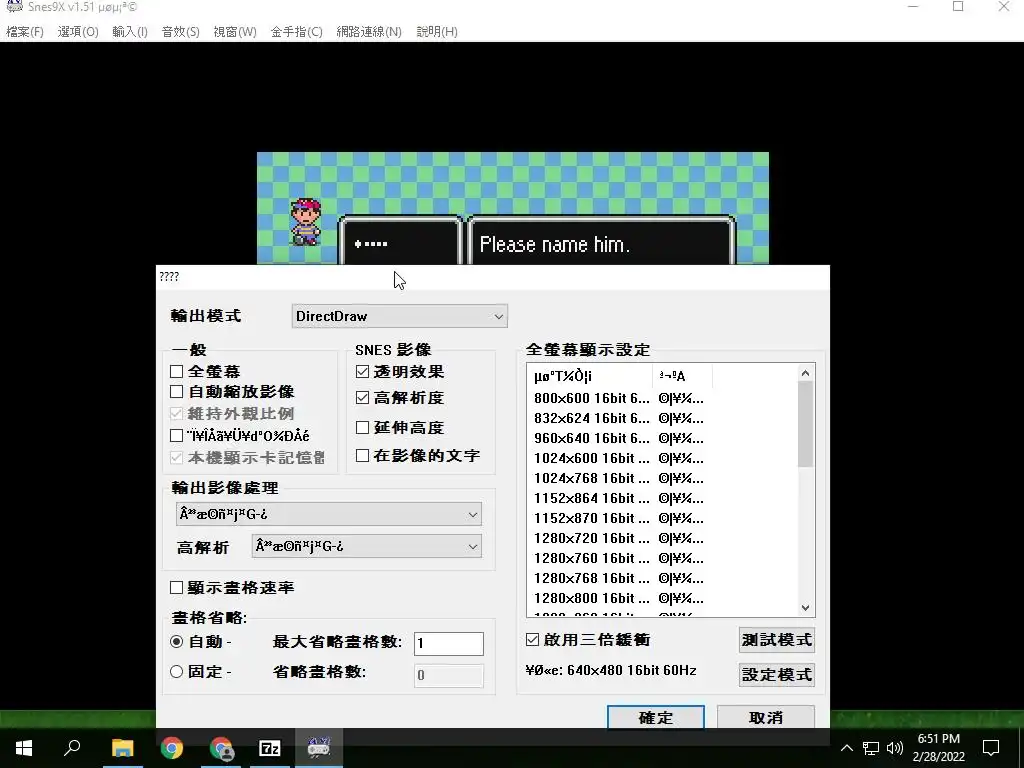Open 輸入(I) menu
The width and height of the screenshot is (1024, 768).
129,31
